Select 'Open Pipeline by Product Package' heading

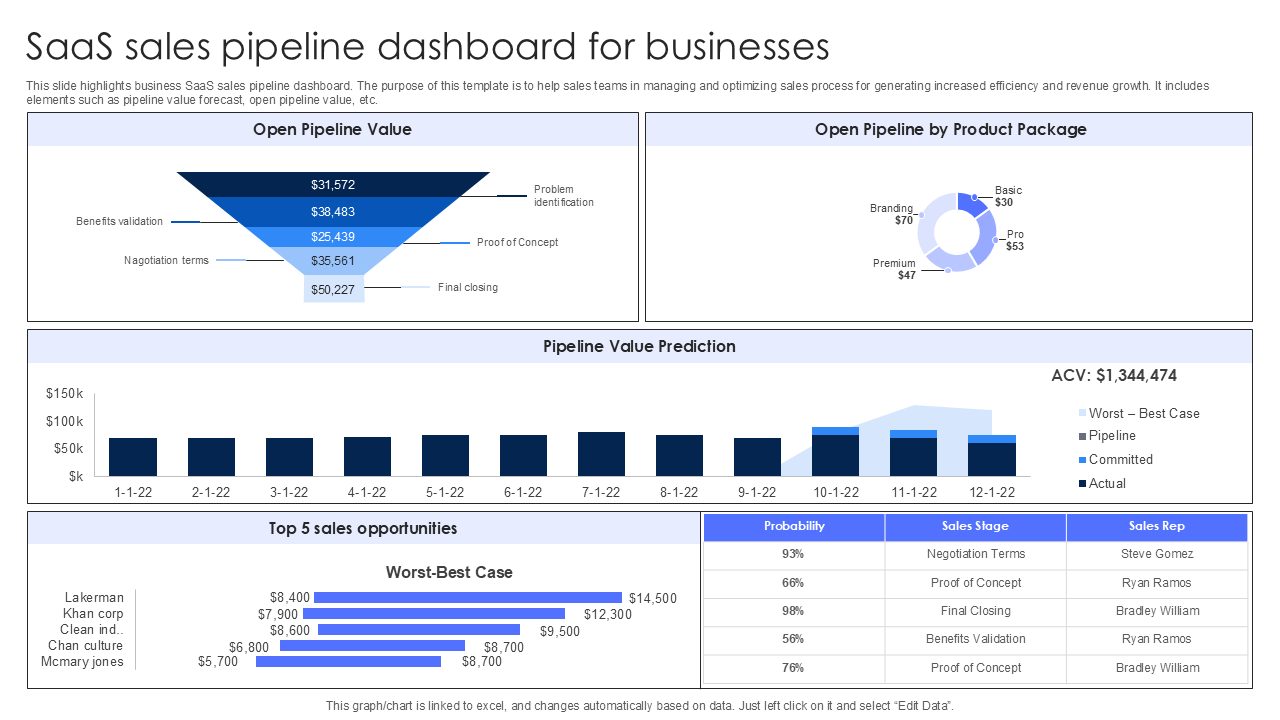950,130
